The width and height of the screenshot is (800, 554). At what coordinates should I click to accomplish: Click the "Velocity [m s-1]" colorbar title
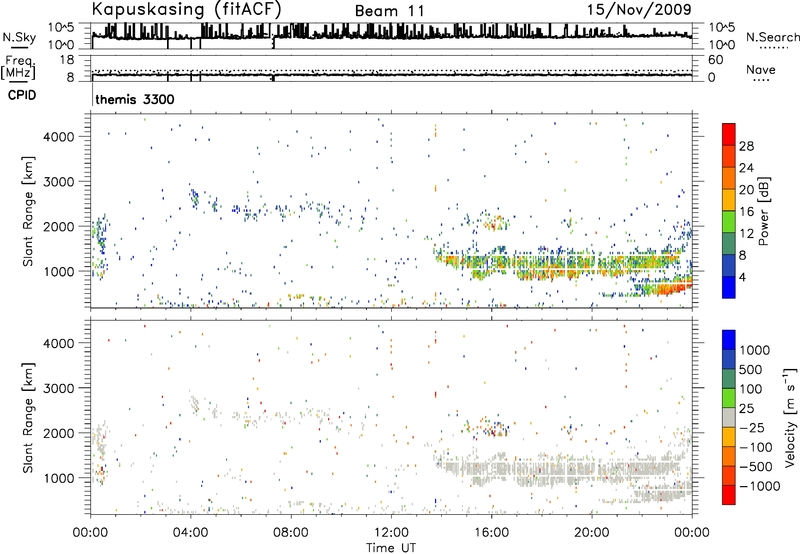pos(790,417)
